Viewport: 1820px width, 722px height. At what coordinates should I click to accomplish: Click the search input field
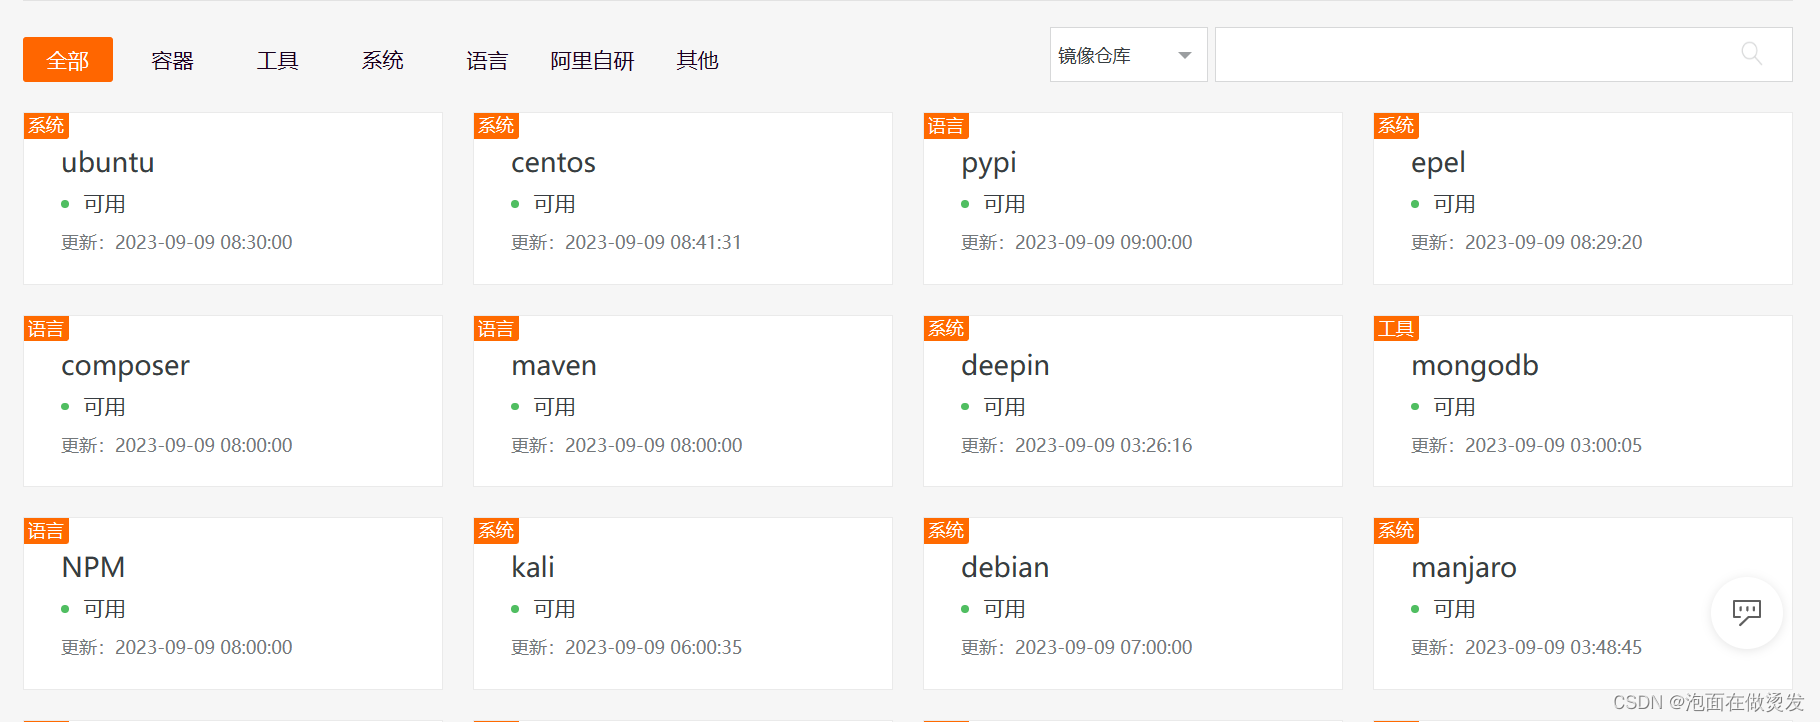tap(1503, 55)
